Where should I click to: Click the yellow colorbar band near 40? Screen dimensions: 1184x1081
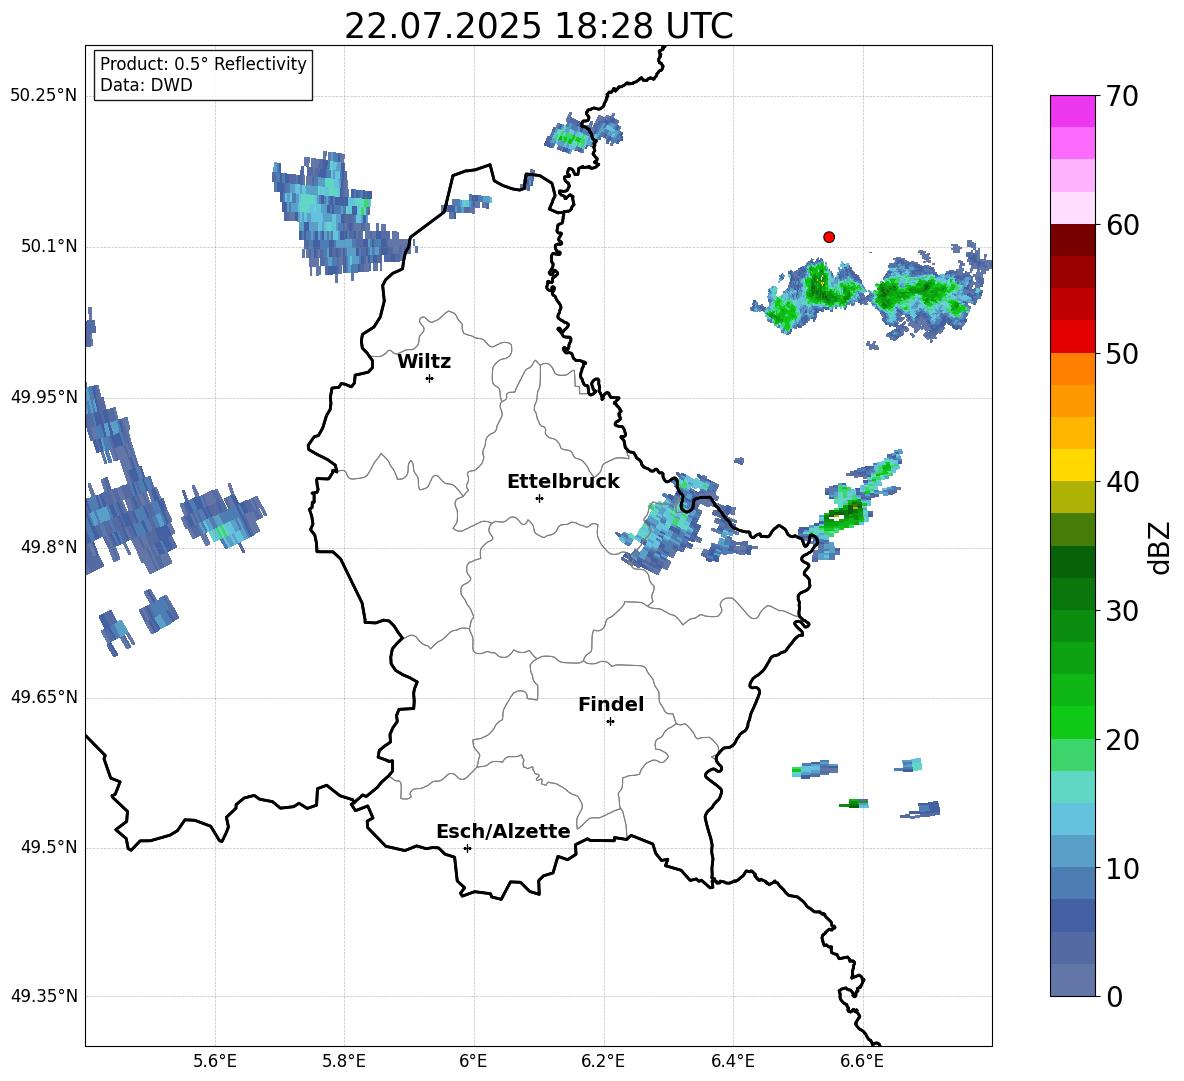(x=1072, y=465)
